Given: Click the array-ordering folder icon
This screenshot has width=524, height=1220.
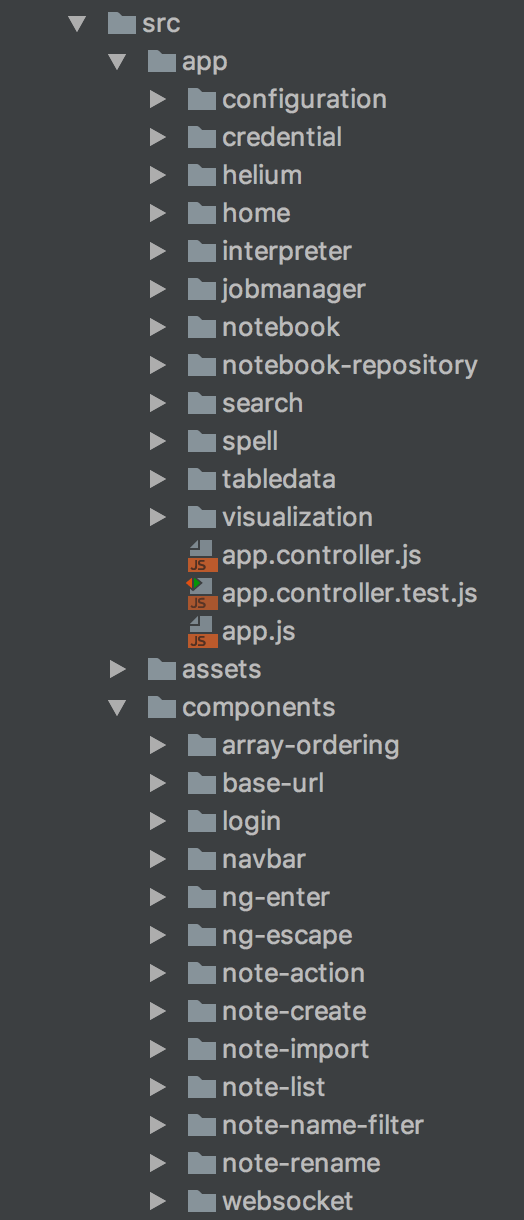Looking at the screenshot, I should (x=201, y=744).
